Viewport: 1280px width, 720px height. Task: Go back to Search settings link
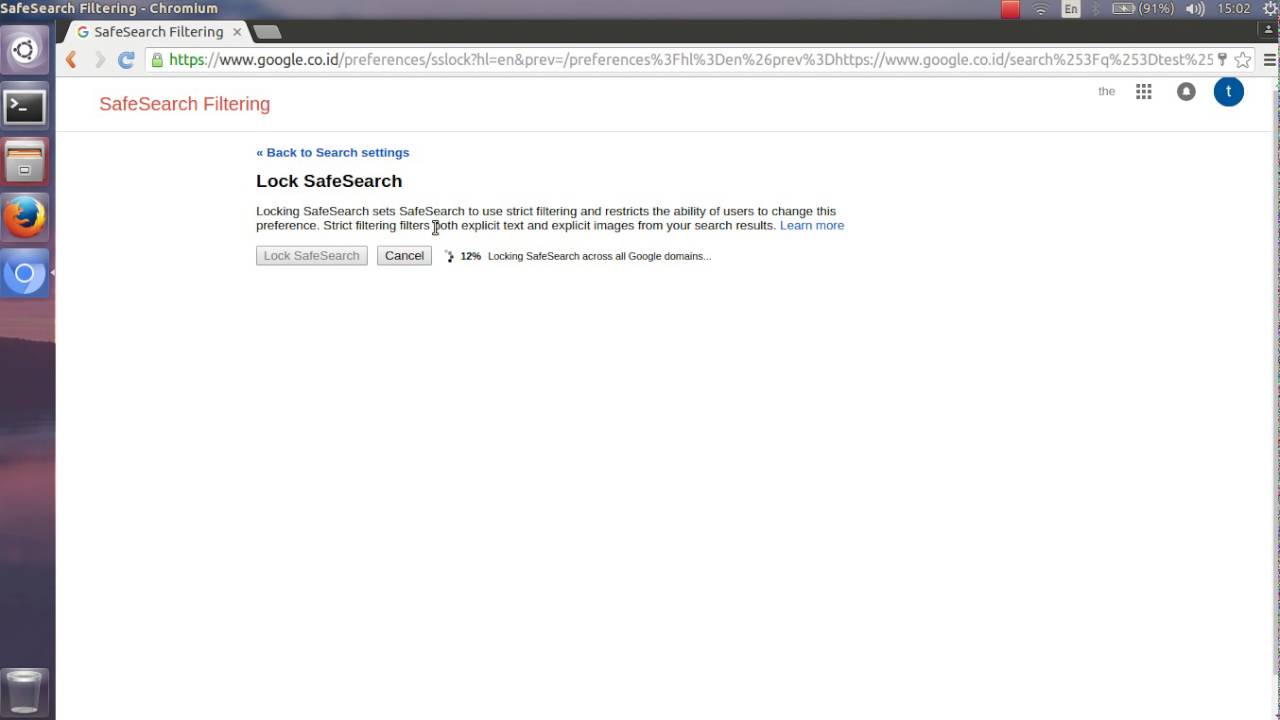(333, 153)
